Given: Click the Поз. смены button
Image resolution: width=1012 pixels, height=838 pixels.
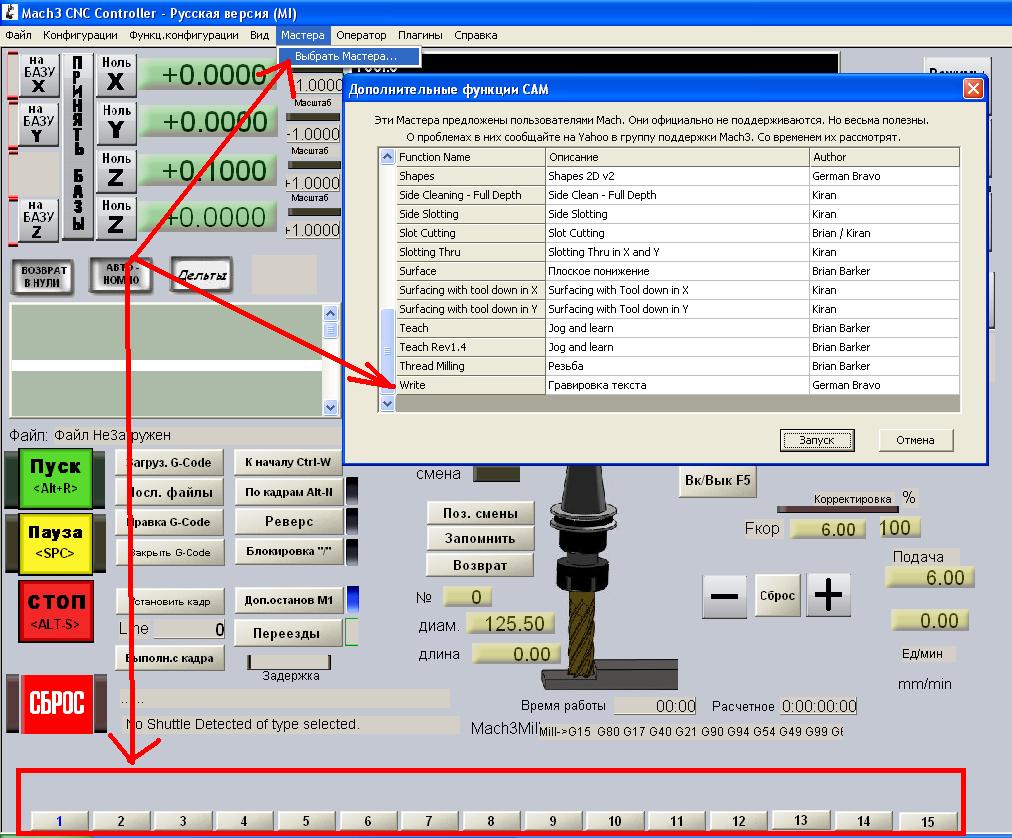Looking at the screenshot, I should [480, 513].
